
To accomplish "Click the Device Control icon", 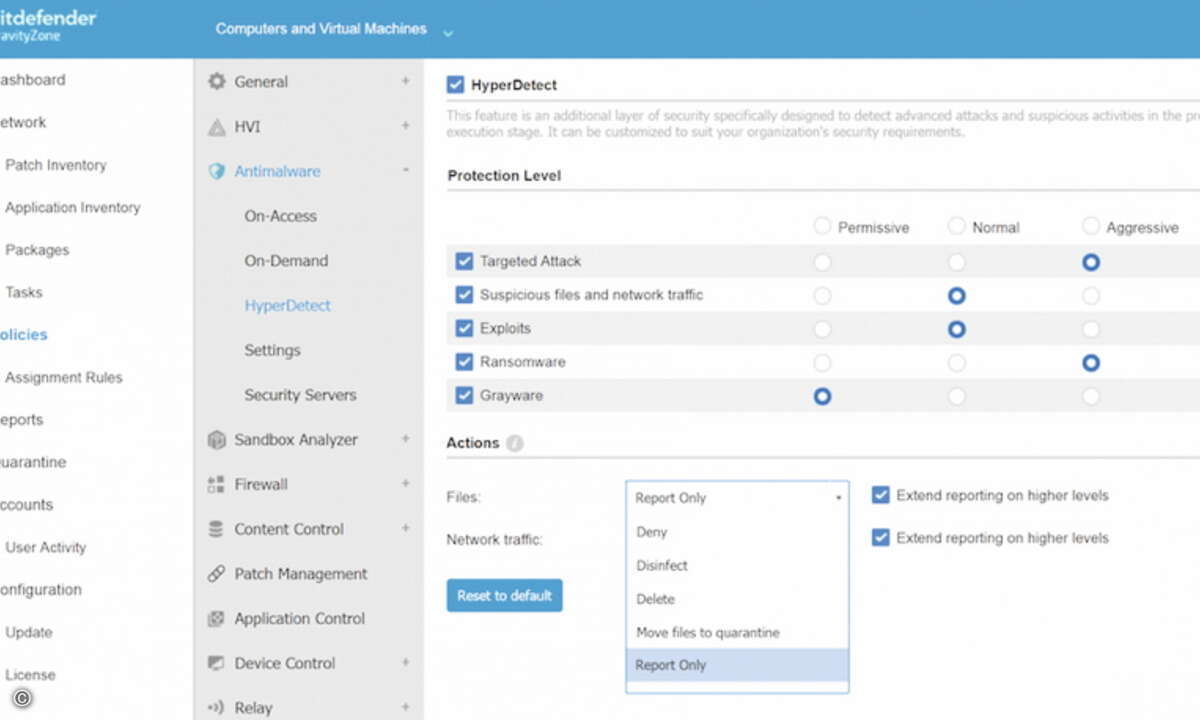I will 216,663.
